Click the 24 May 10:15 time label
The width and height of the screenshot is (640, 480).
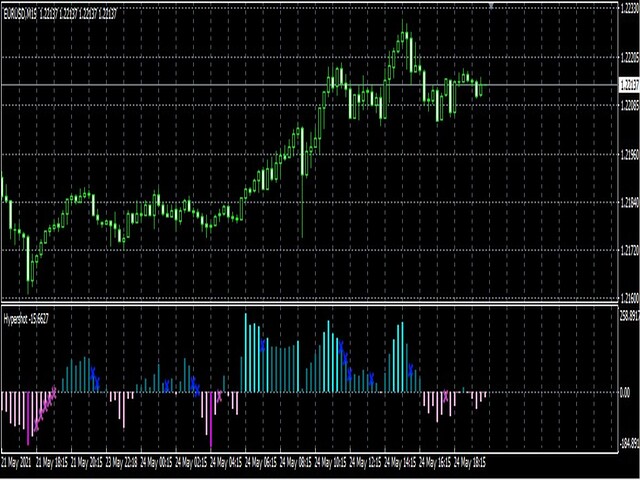[331, 462]
